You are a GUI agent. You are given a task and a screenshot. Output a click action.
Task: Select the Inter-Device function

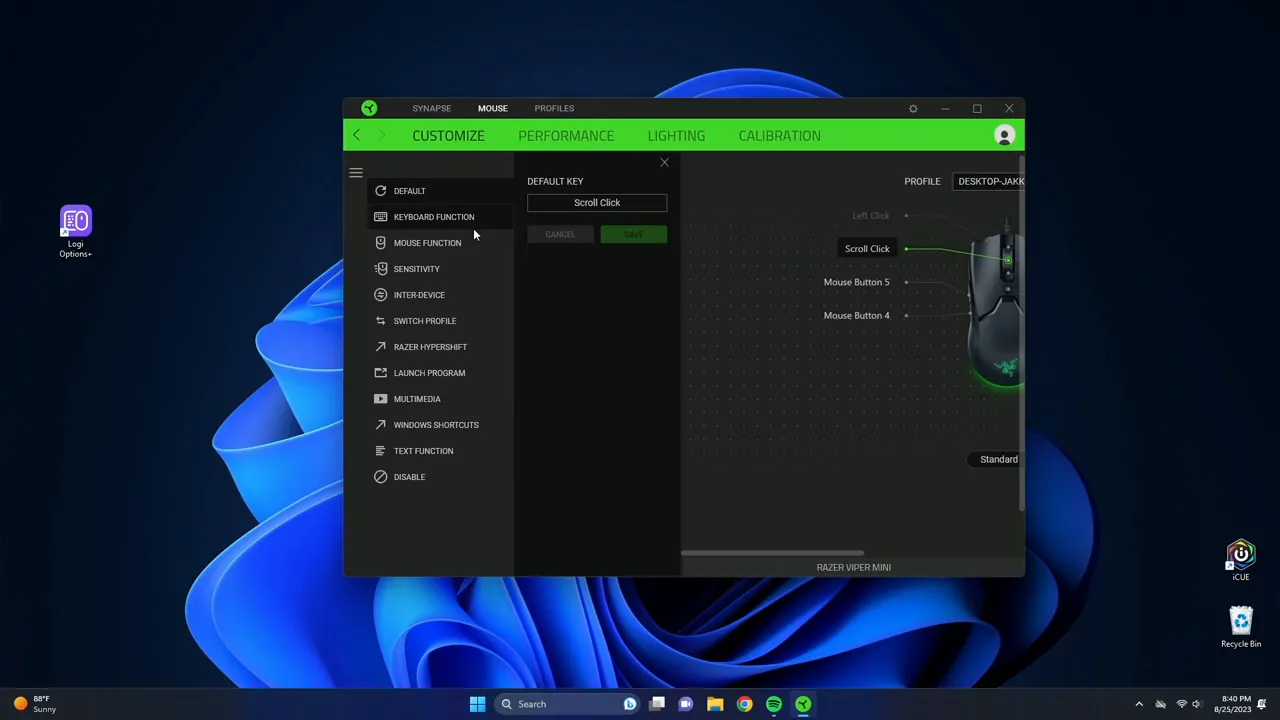tap(419, 294)
